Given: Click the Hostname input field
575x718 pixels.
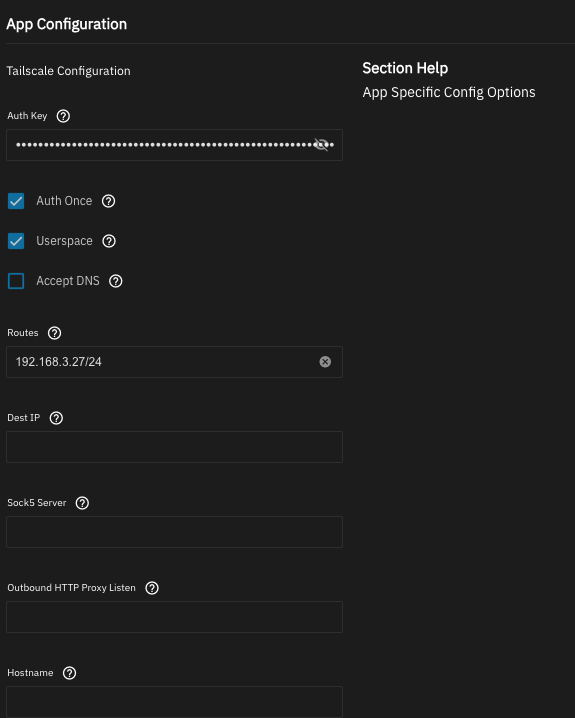Looking at the screenshot, I should [x=174, y=702].
